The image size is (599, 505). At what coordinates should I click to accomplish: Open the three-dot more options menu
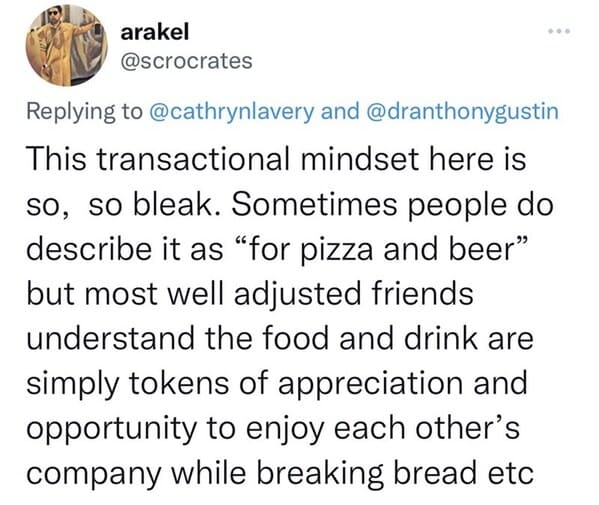click(559, 31)
